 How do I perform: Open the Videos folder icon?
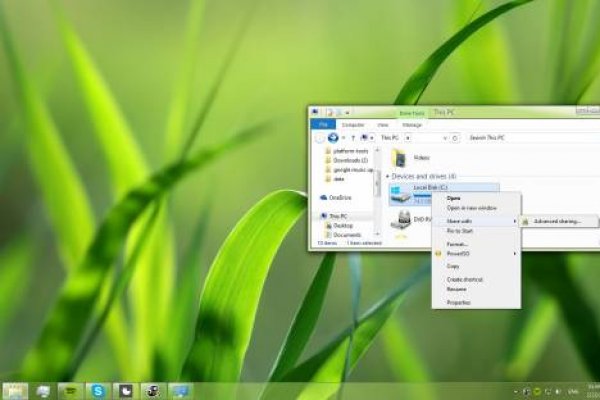(399, 157)
